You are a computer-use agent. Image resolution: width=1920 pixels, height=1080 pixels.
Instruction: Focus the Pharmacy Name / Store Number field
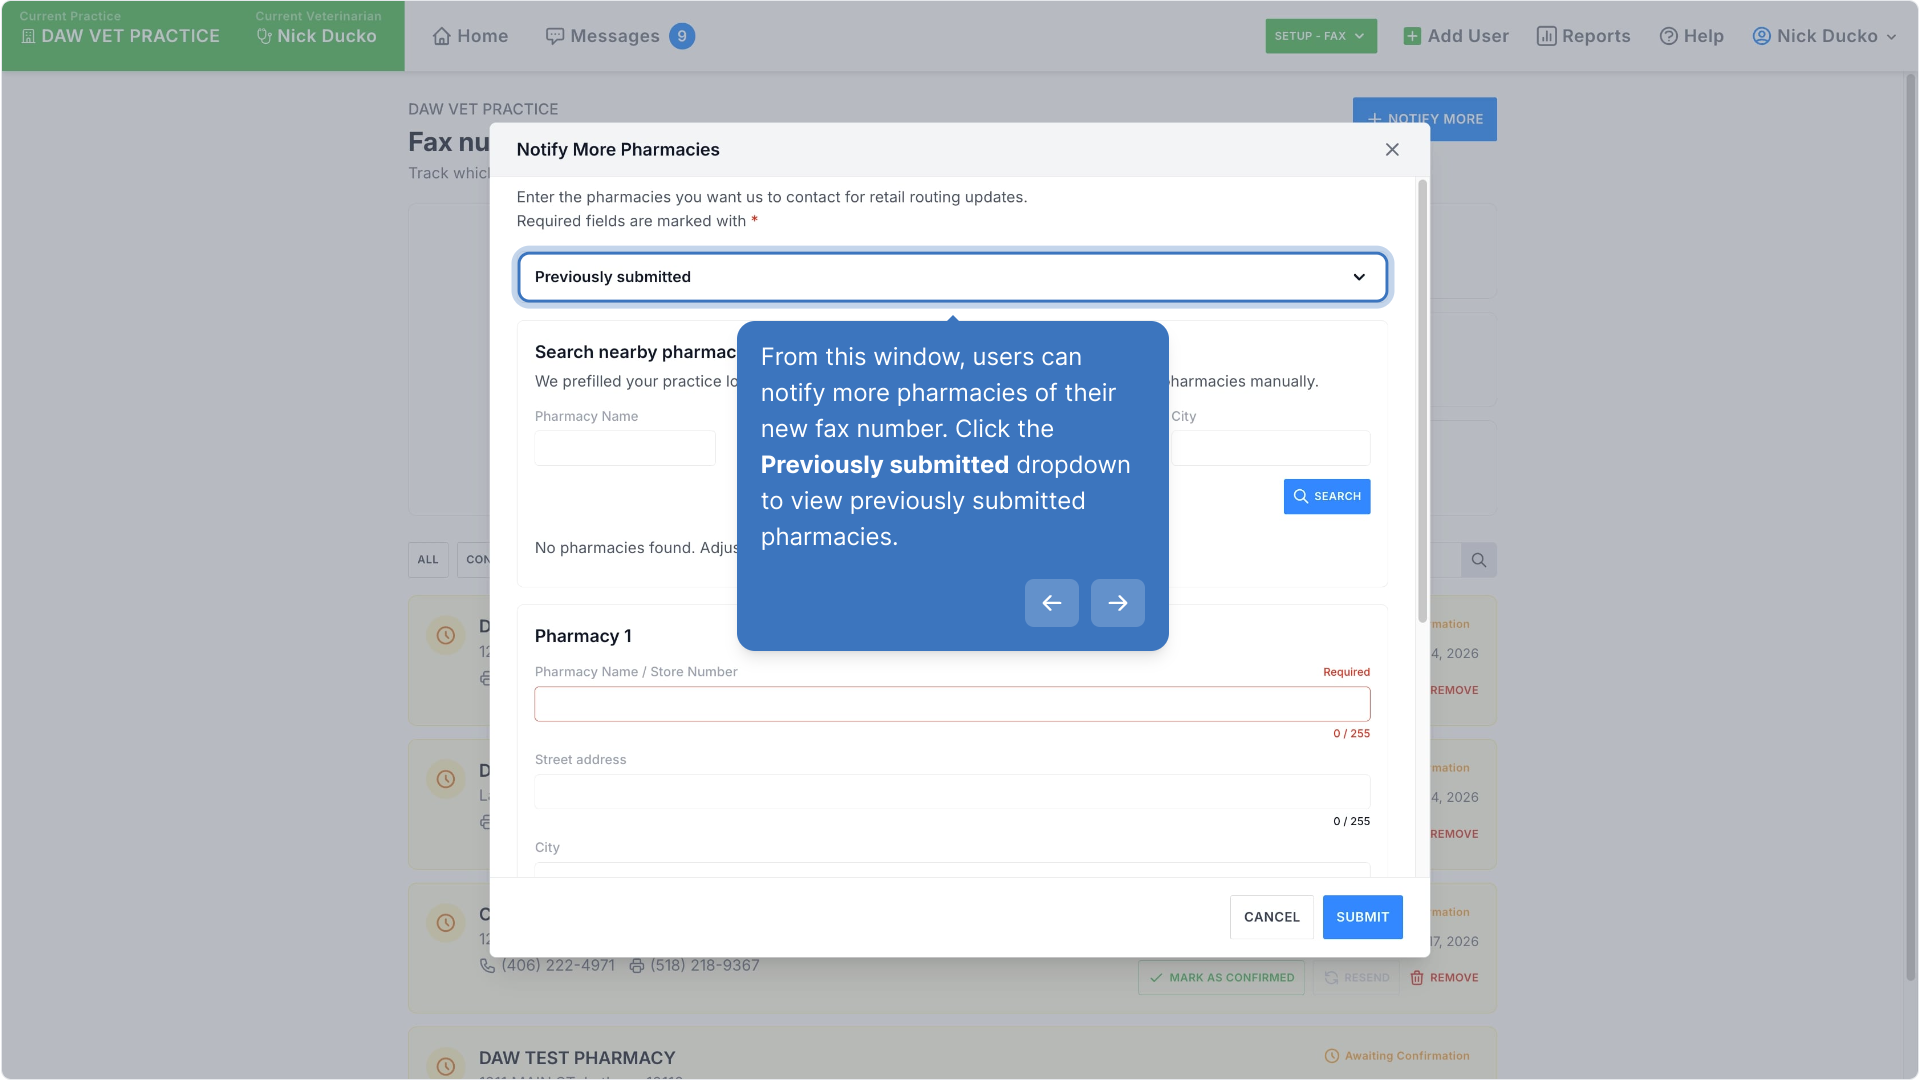(x=952, y=704)
